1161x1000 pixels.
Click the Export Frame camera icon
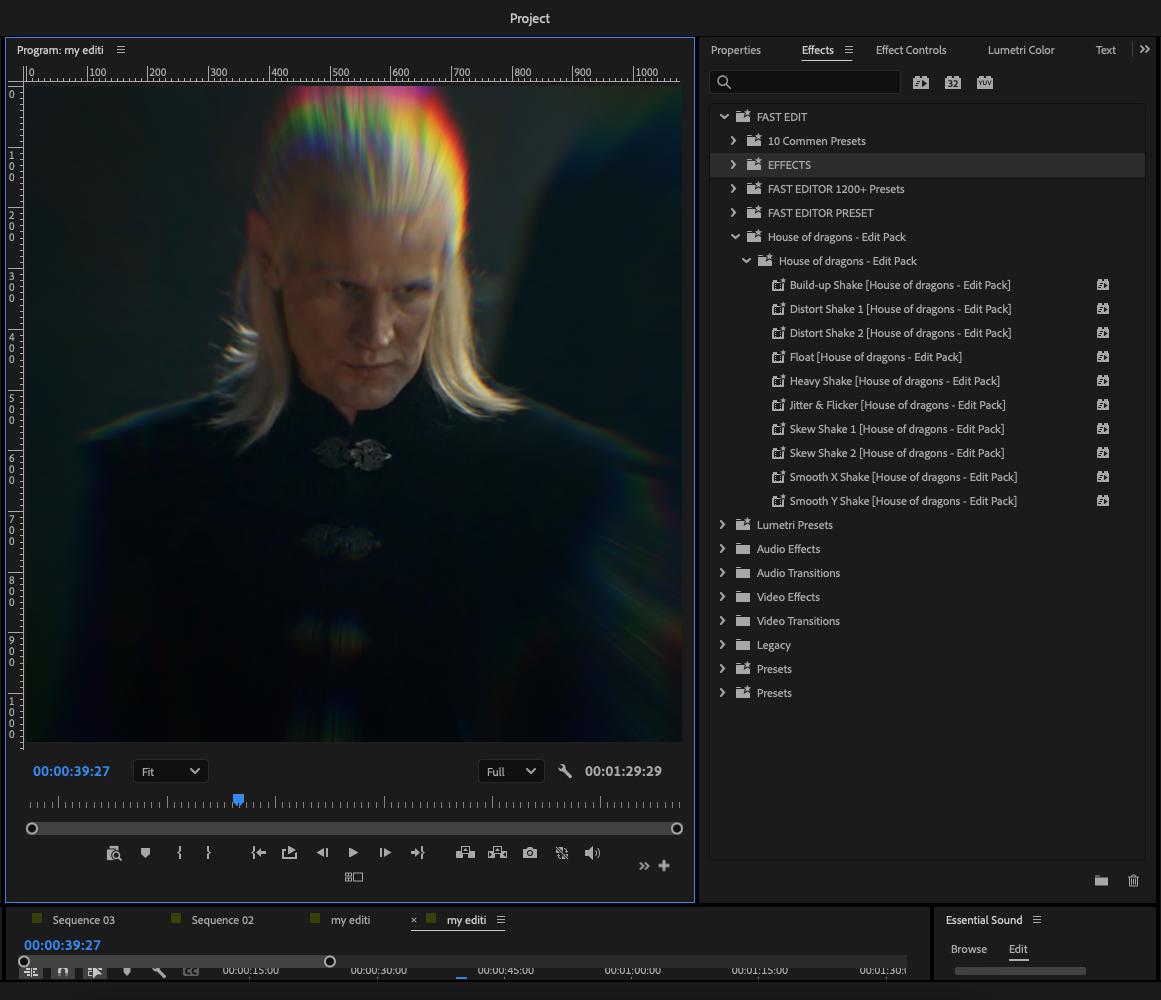530,853
